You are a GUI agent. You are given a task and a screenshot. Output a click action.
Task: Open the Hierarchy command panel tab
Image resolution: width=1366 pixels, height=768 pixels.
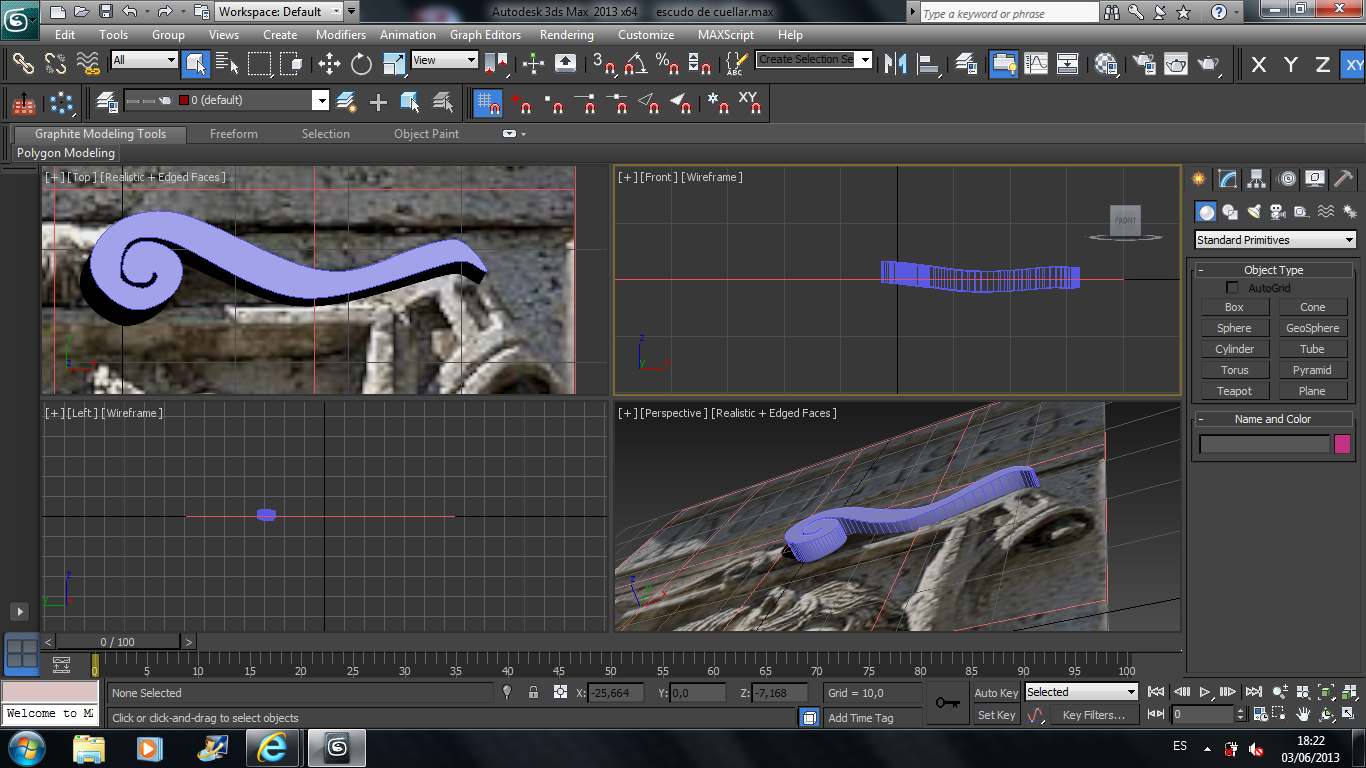click(x=1257, y=179)
